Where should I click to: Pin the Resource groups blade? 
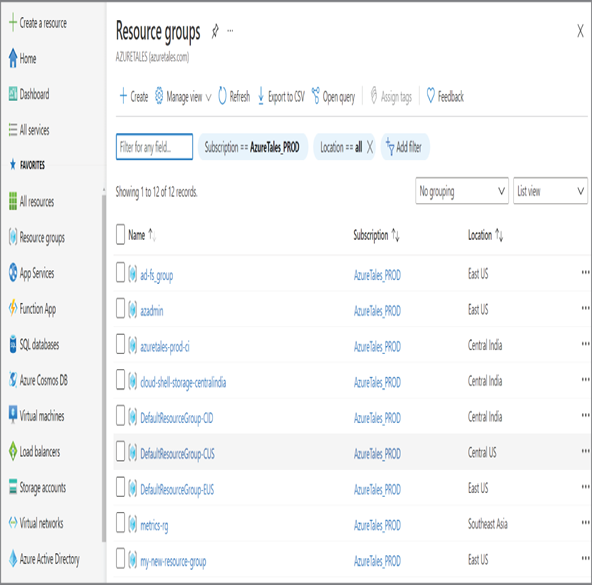(215, 31)
